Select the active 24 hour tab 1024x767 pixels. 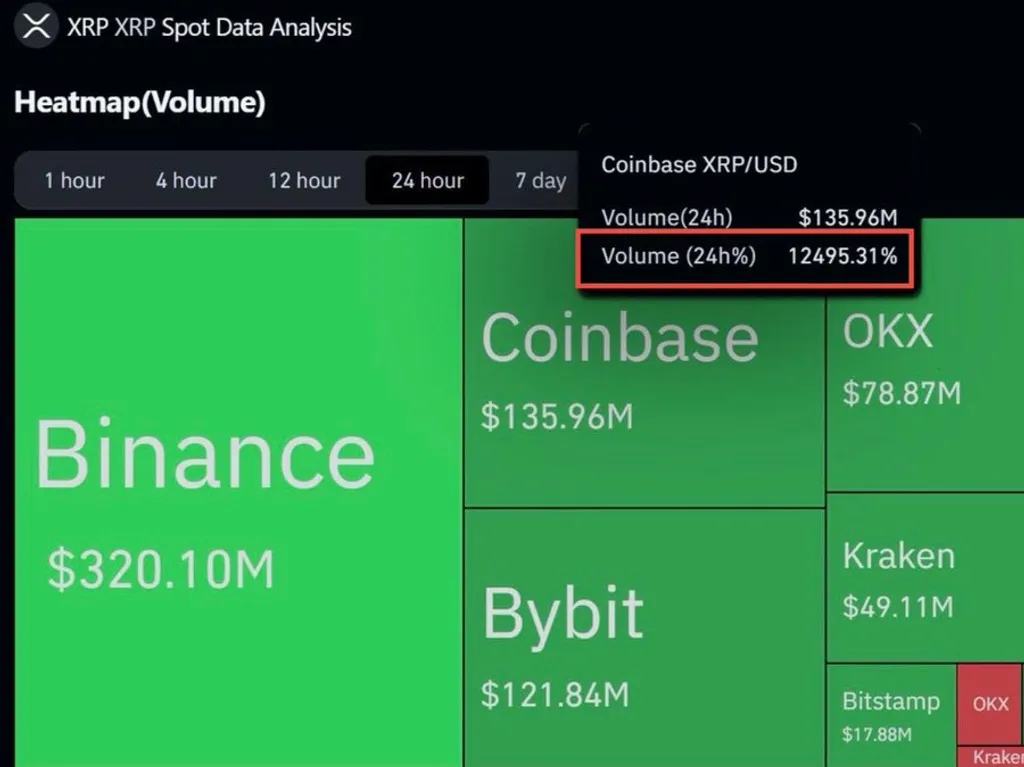tap(427, 181)
